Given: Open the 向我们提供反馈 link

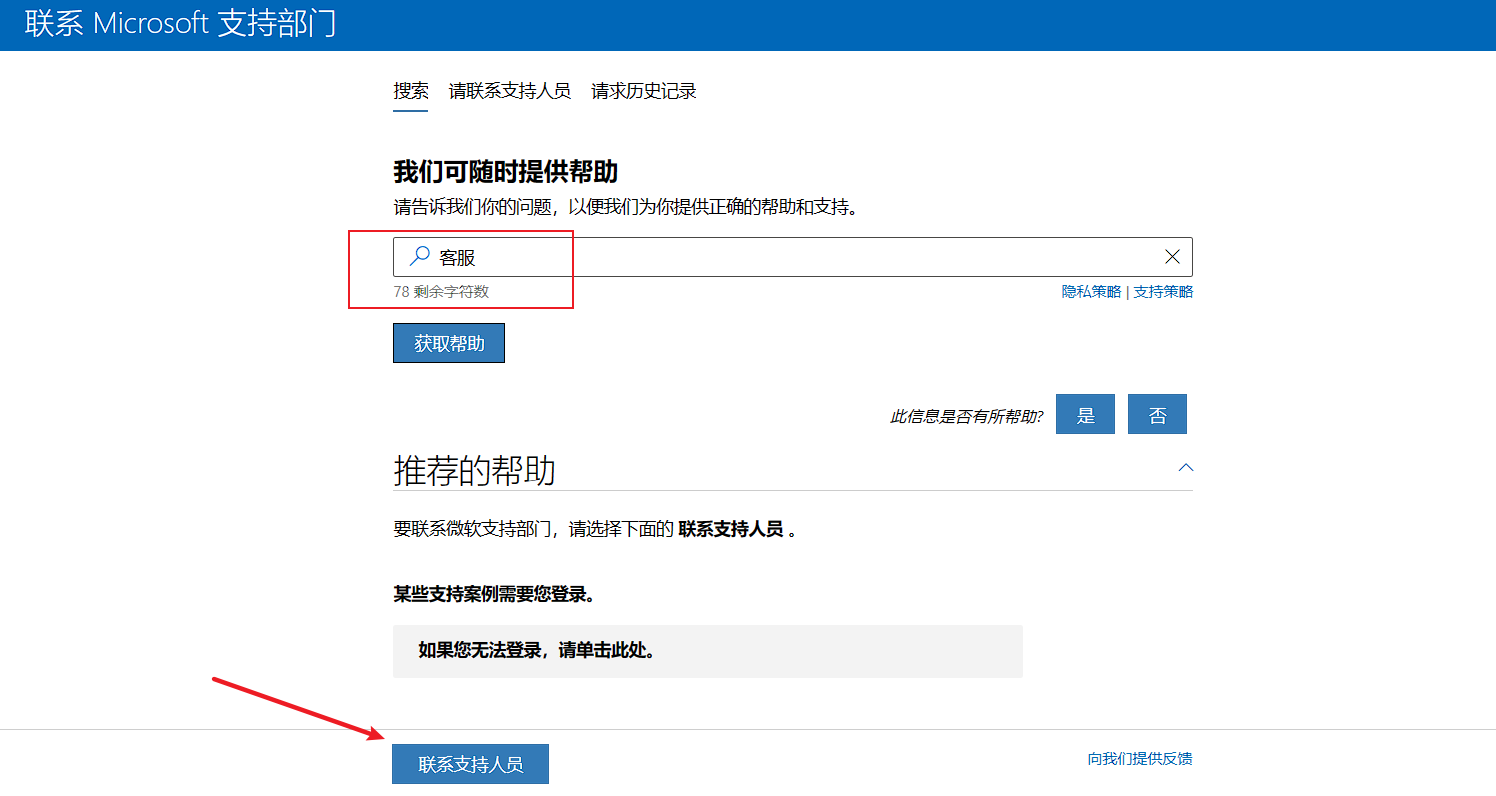Looking at the screenshot, I should [x=1140, y=759].
